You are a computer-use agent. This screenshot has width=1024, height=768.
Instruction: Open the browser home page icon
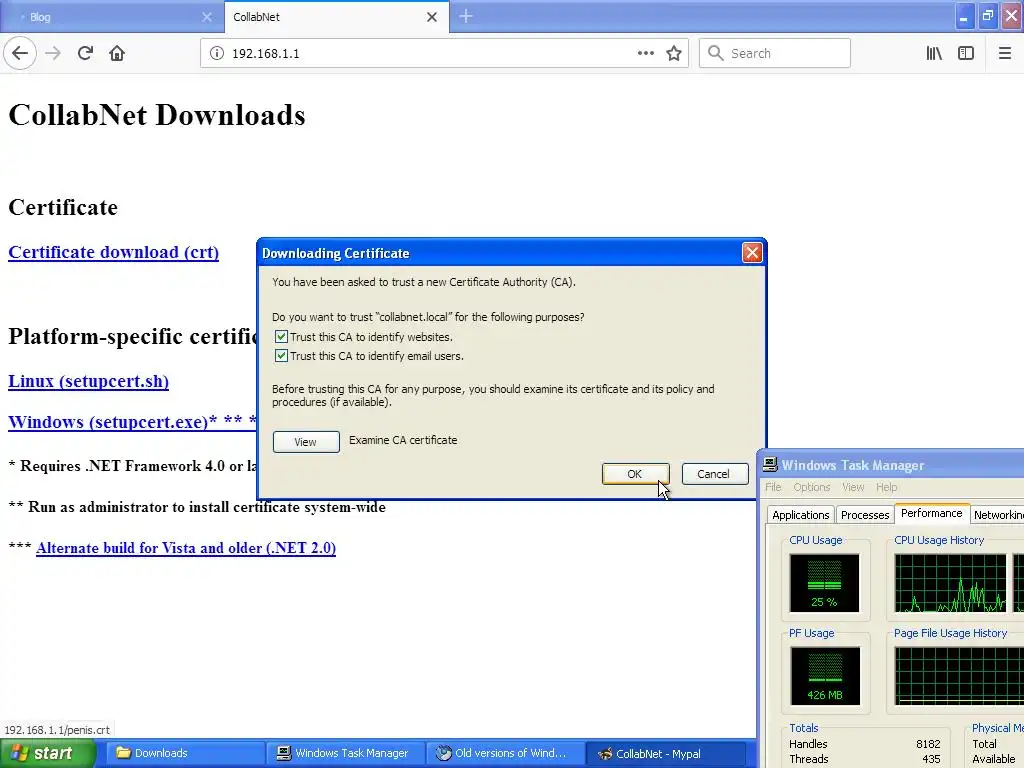point(117,53)
